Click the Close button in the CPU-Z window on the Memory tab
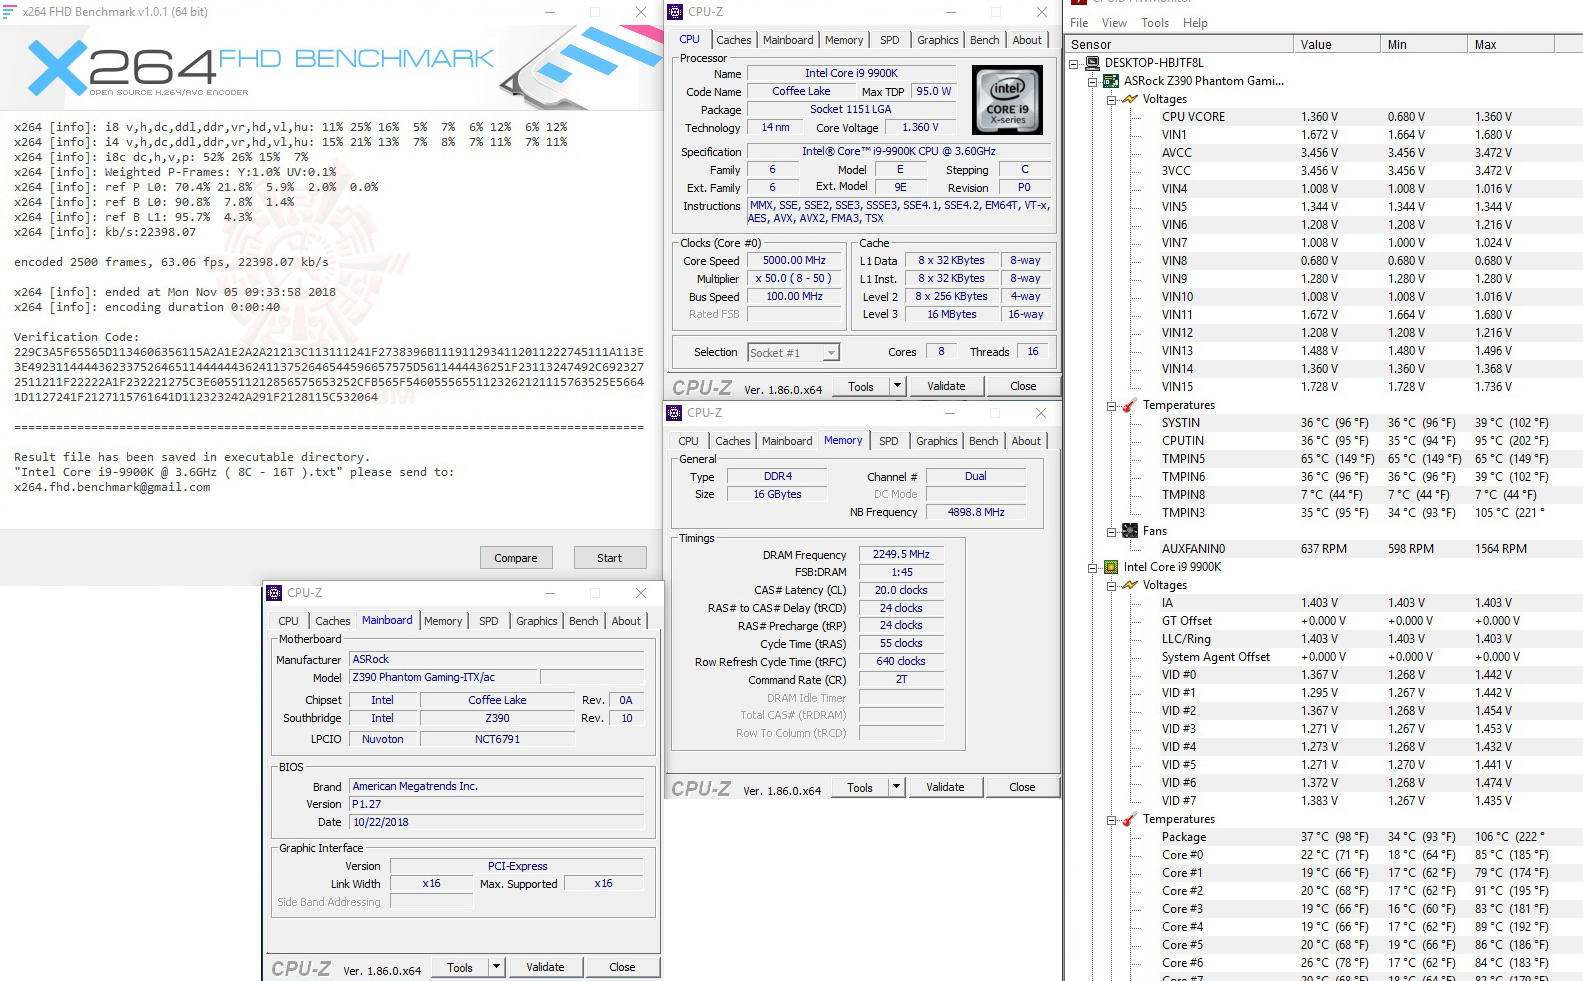Screen dimensions: 1583x981 pyautogui.click(x=1022, y=787)
